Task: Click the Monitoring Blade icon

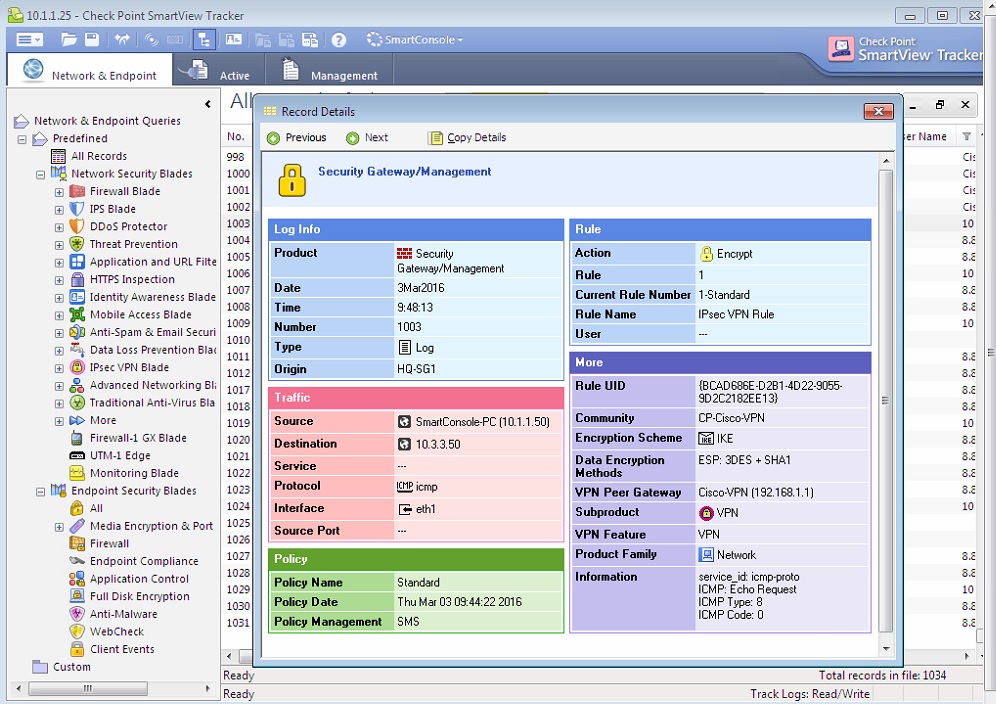Action: pyautogui.click(x=77, y=473)
